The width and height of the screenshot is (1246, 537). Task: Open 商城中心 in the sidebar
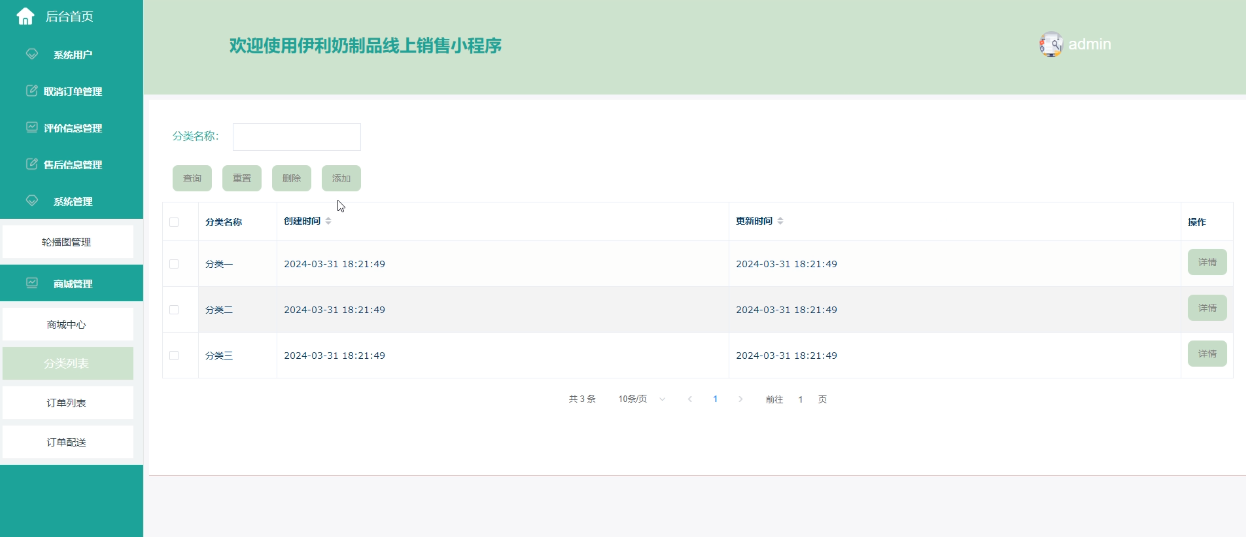point(67,324)
